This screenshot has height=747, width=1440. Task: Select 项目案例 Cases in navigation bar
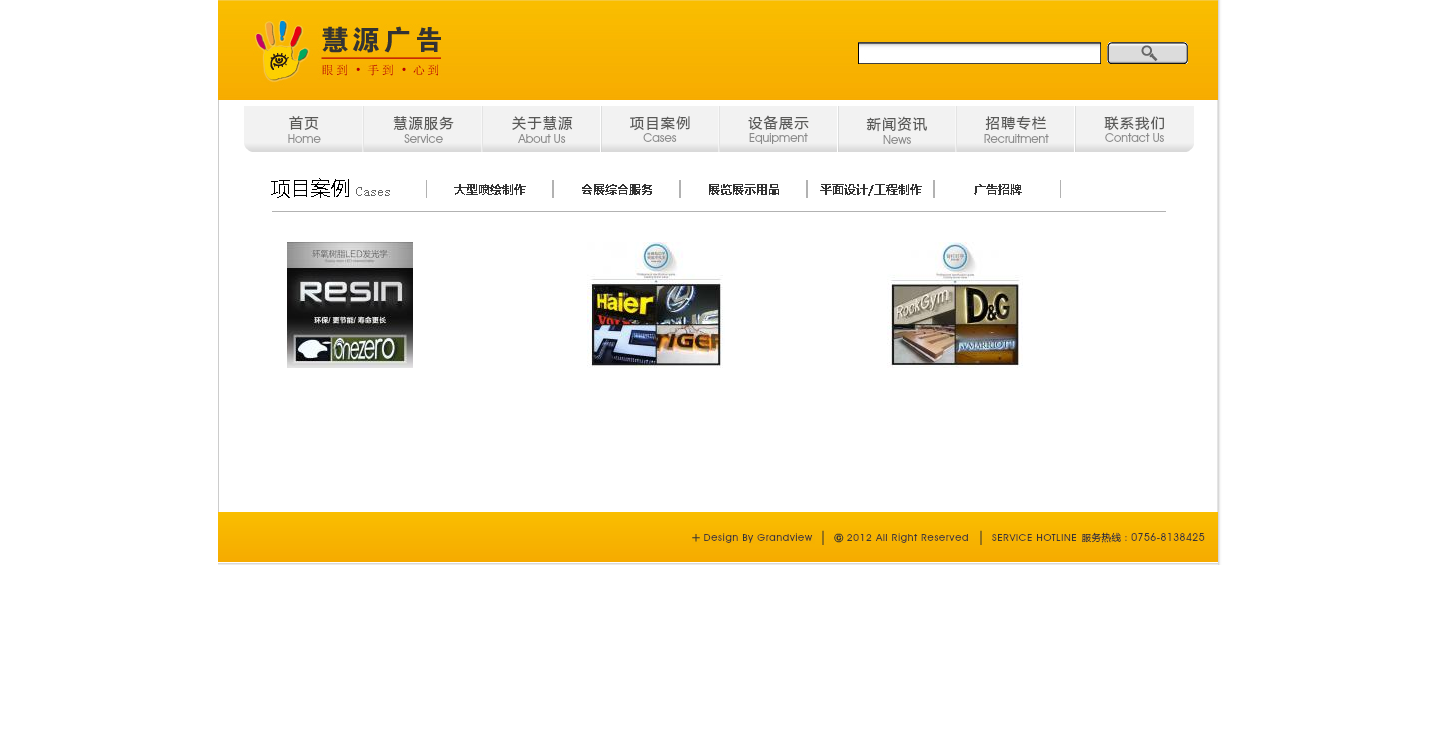(x=660, y=129)
